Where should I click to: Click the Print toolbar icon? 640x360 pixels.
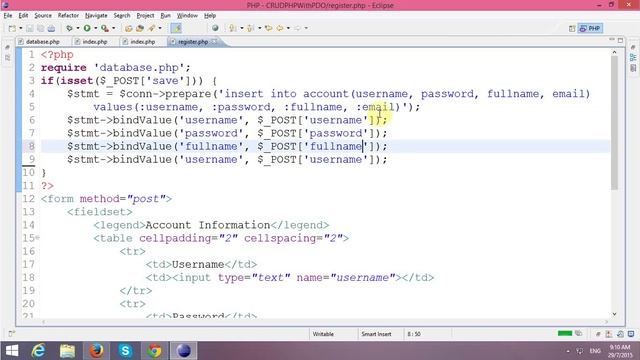pos(51,28)
